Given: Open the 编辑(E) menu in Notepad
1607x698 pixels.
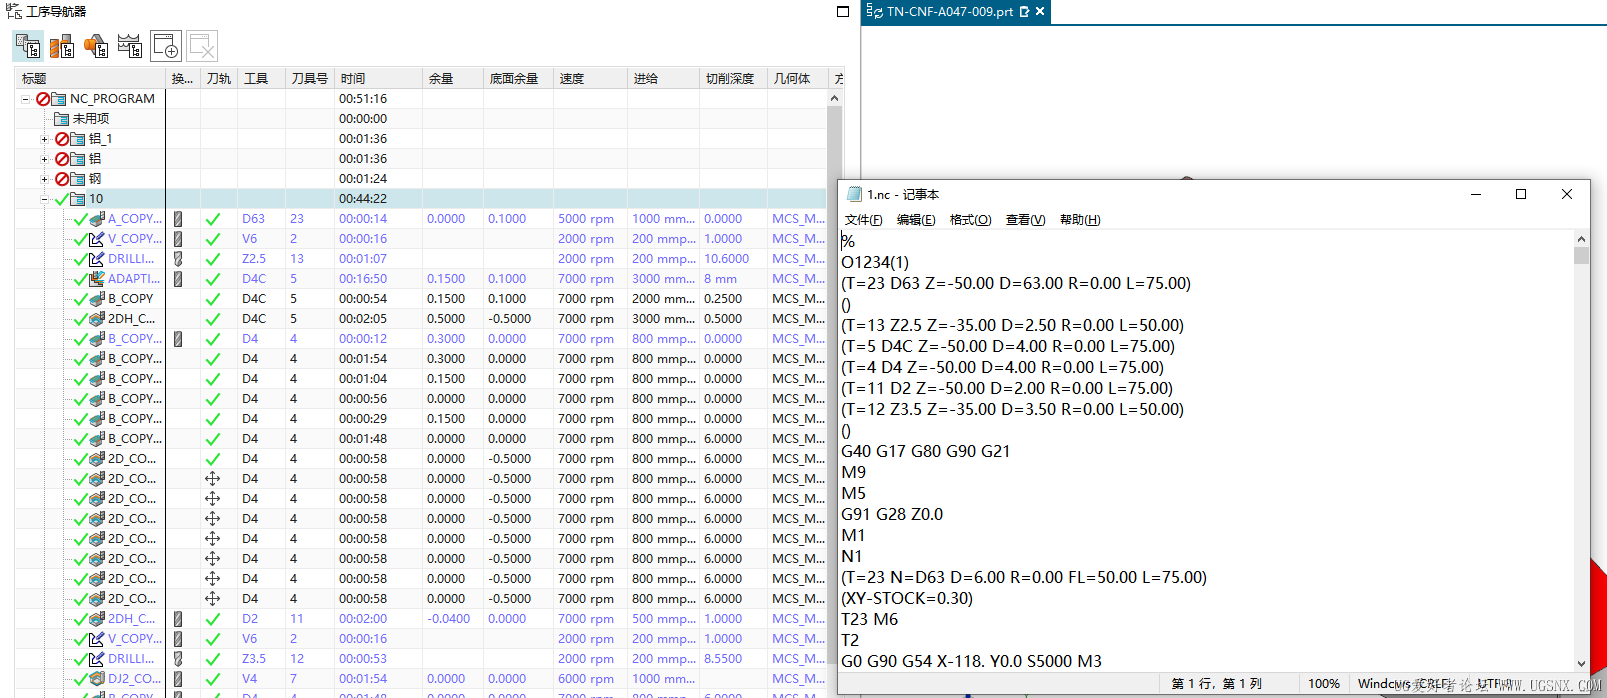Looking at the screenshot, I should point(916,220).
